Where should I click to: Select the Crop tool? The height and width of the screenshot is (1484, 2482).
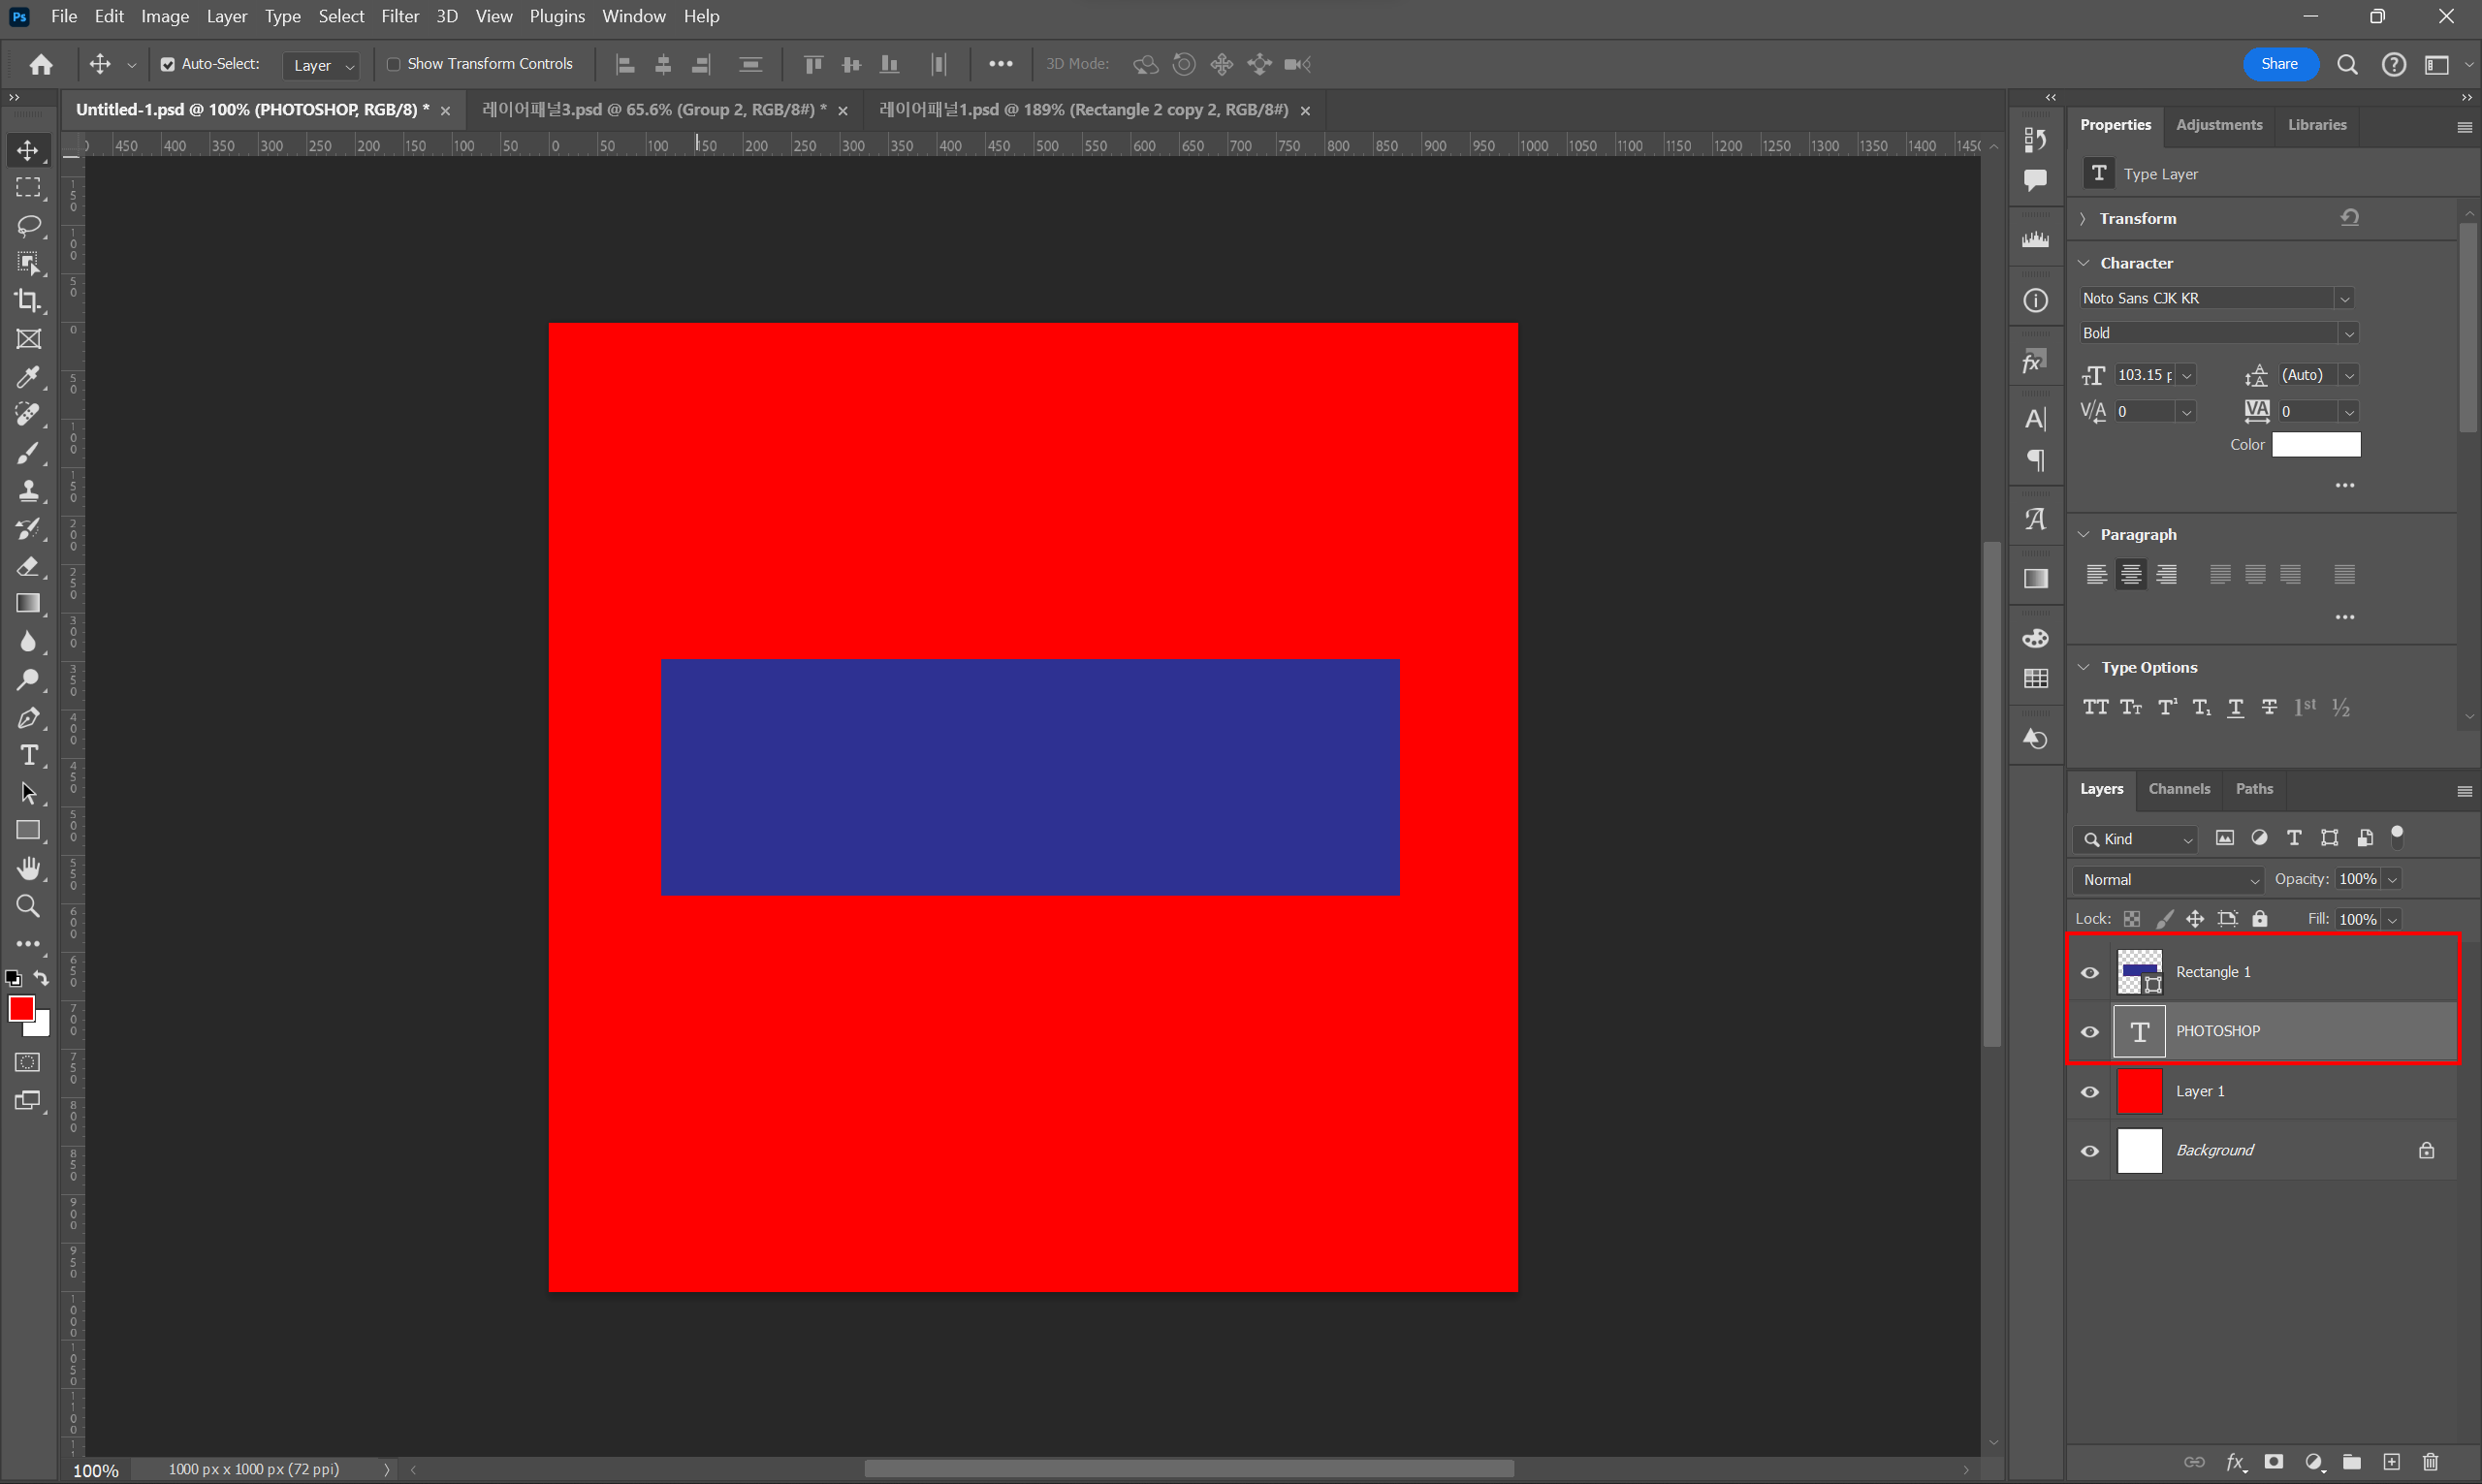pyautogui.click(x=28, y=301)
